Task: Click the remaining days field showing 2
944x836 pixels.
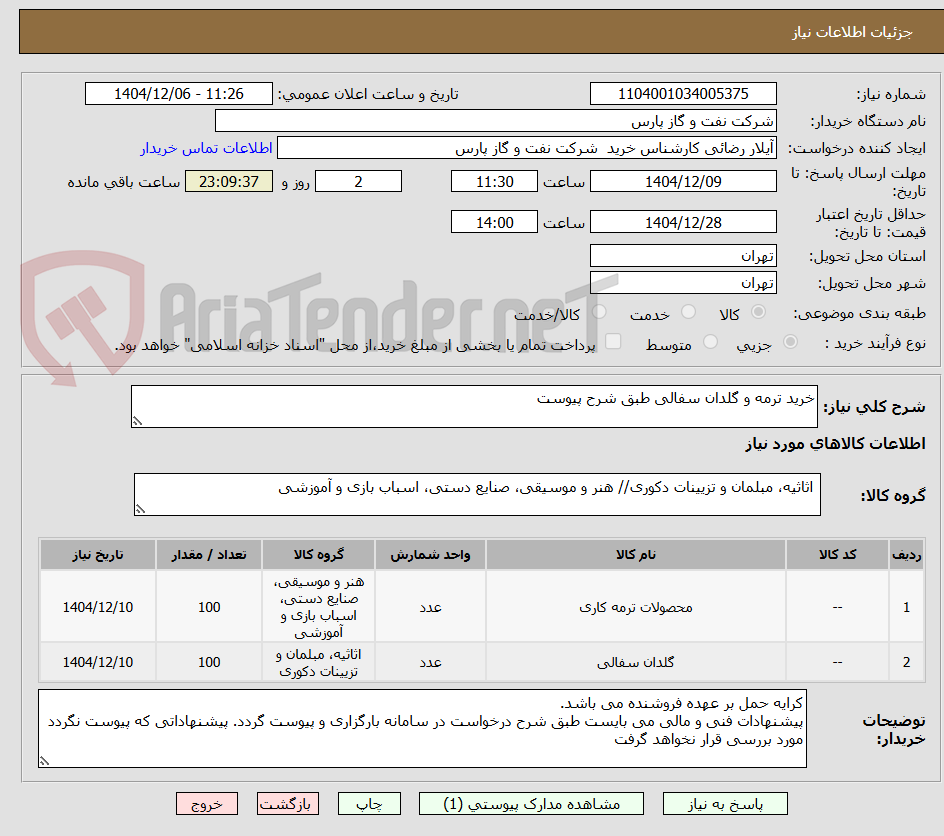Action: tap(358, 181)
